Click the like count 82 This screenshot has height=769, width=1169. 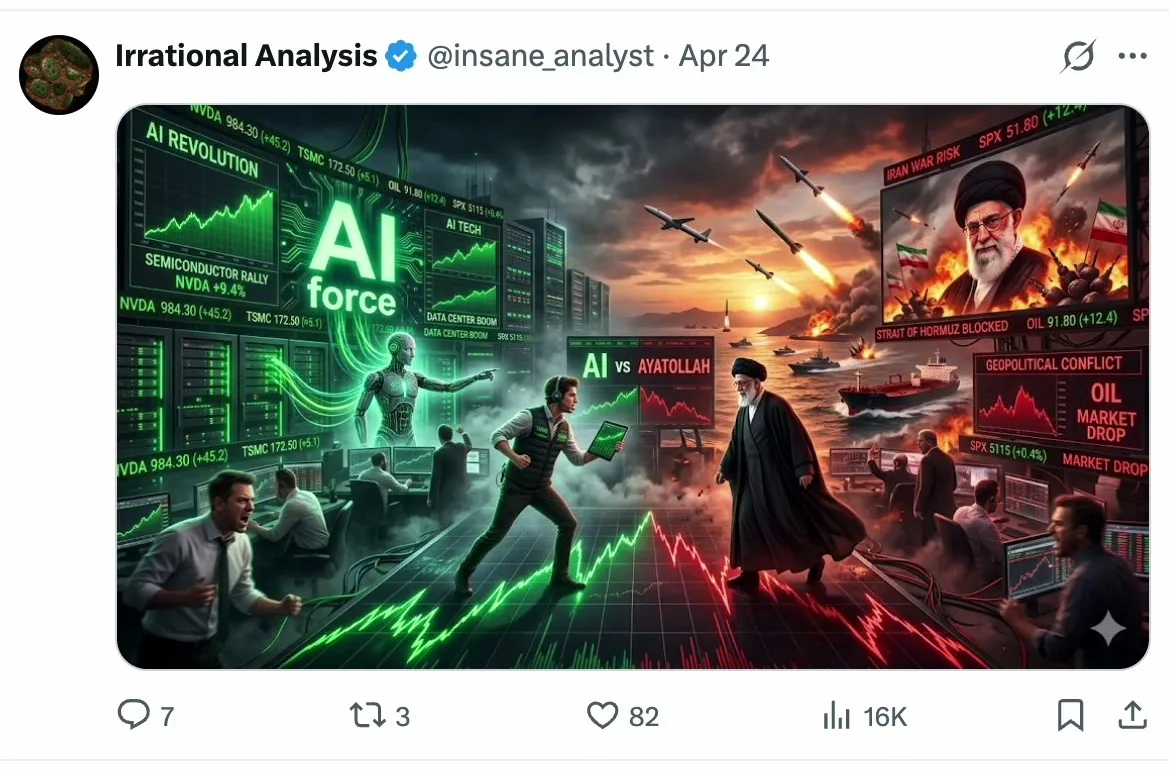(x=644, y=717)
